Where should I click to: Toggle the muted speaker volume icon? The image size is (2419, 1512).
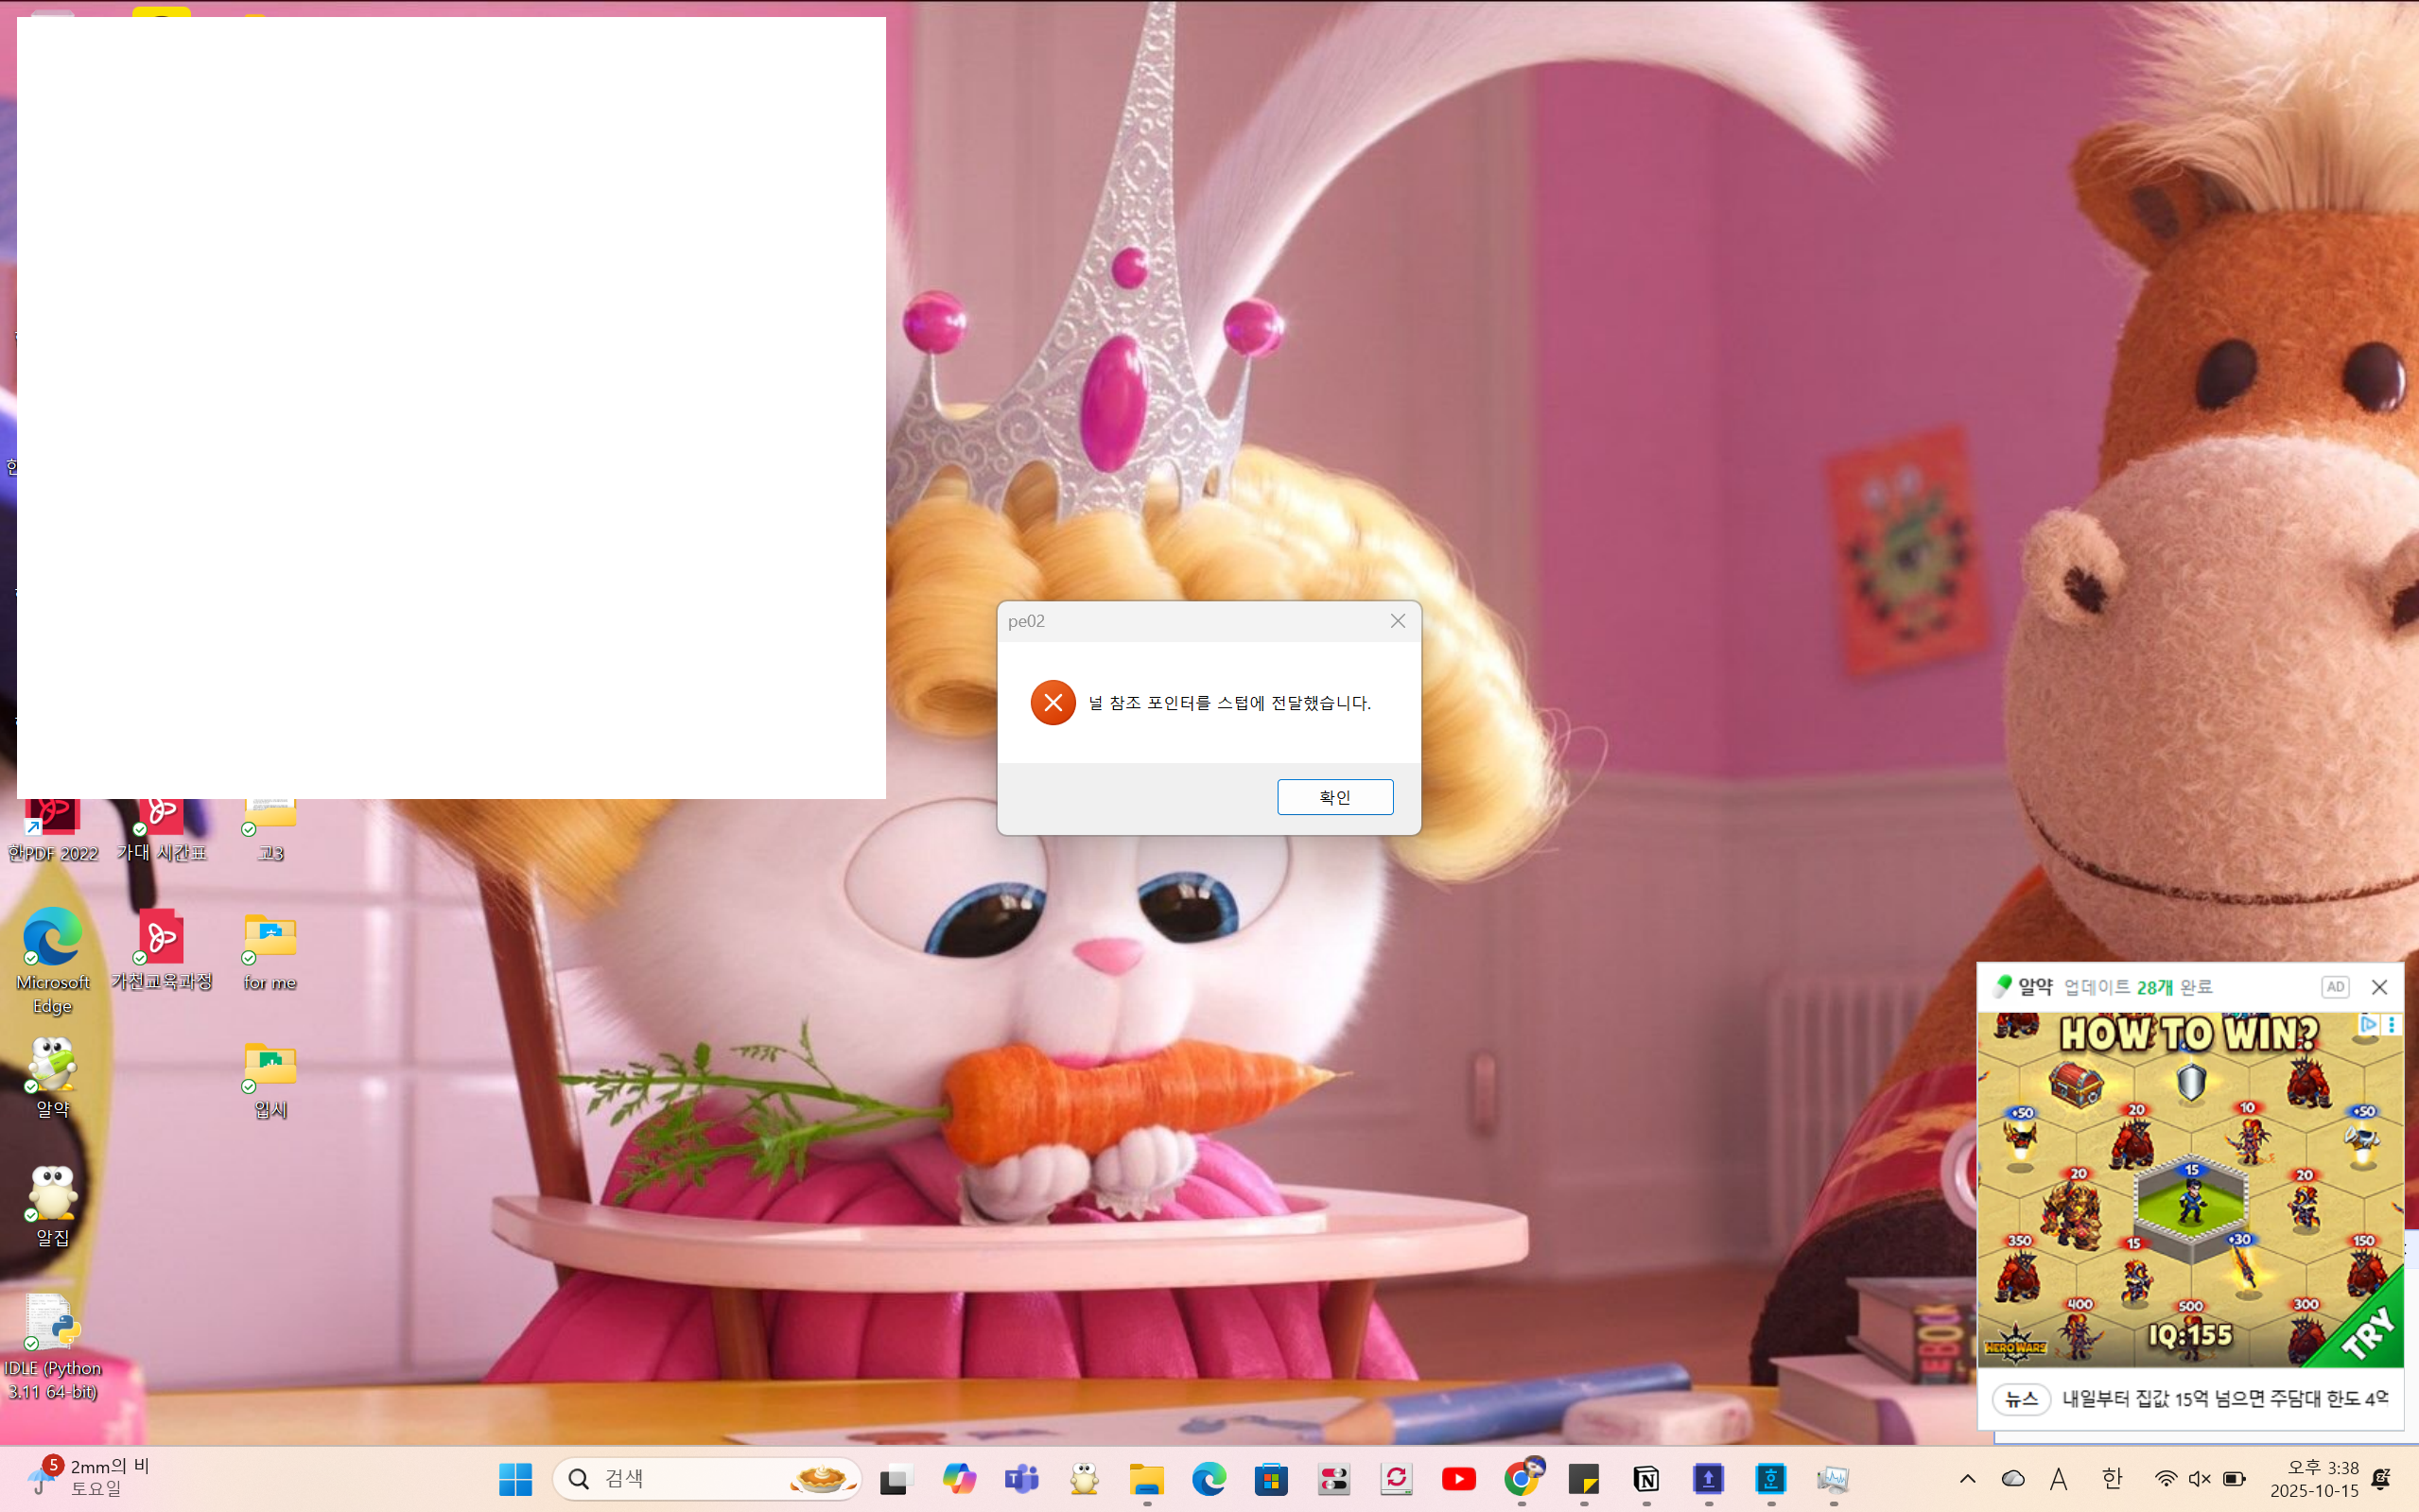[x=2199, y=1478]
